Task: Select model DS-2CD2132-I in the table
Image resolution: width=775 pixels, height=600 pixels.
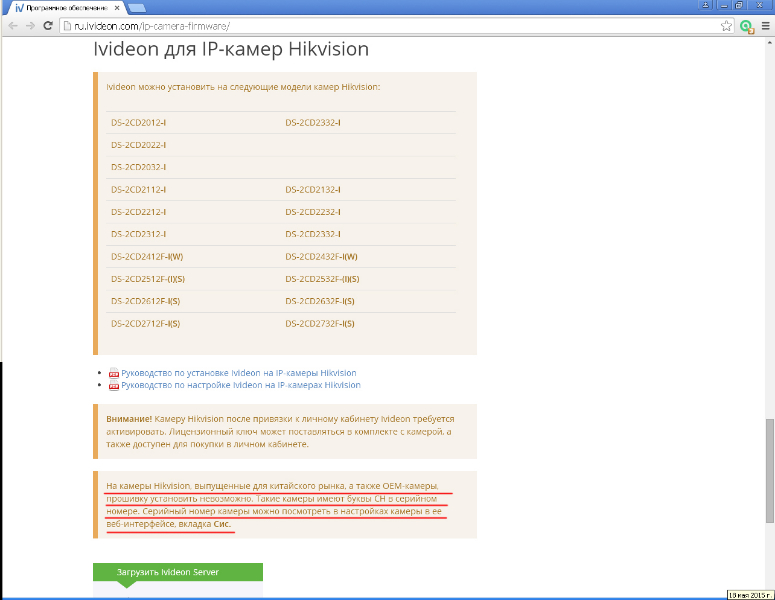Action: pos(313,189)
